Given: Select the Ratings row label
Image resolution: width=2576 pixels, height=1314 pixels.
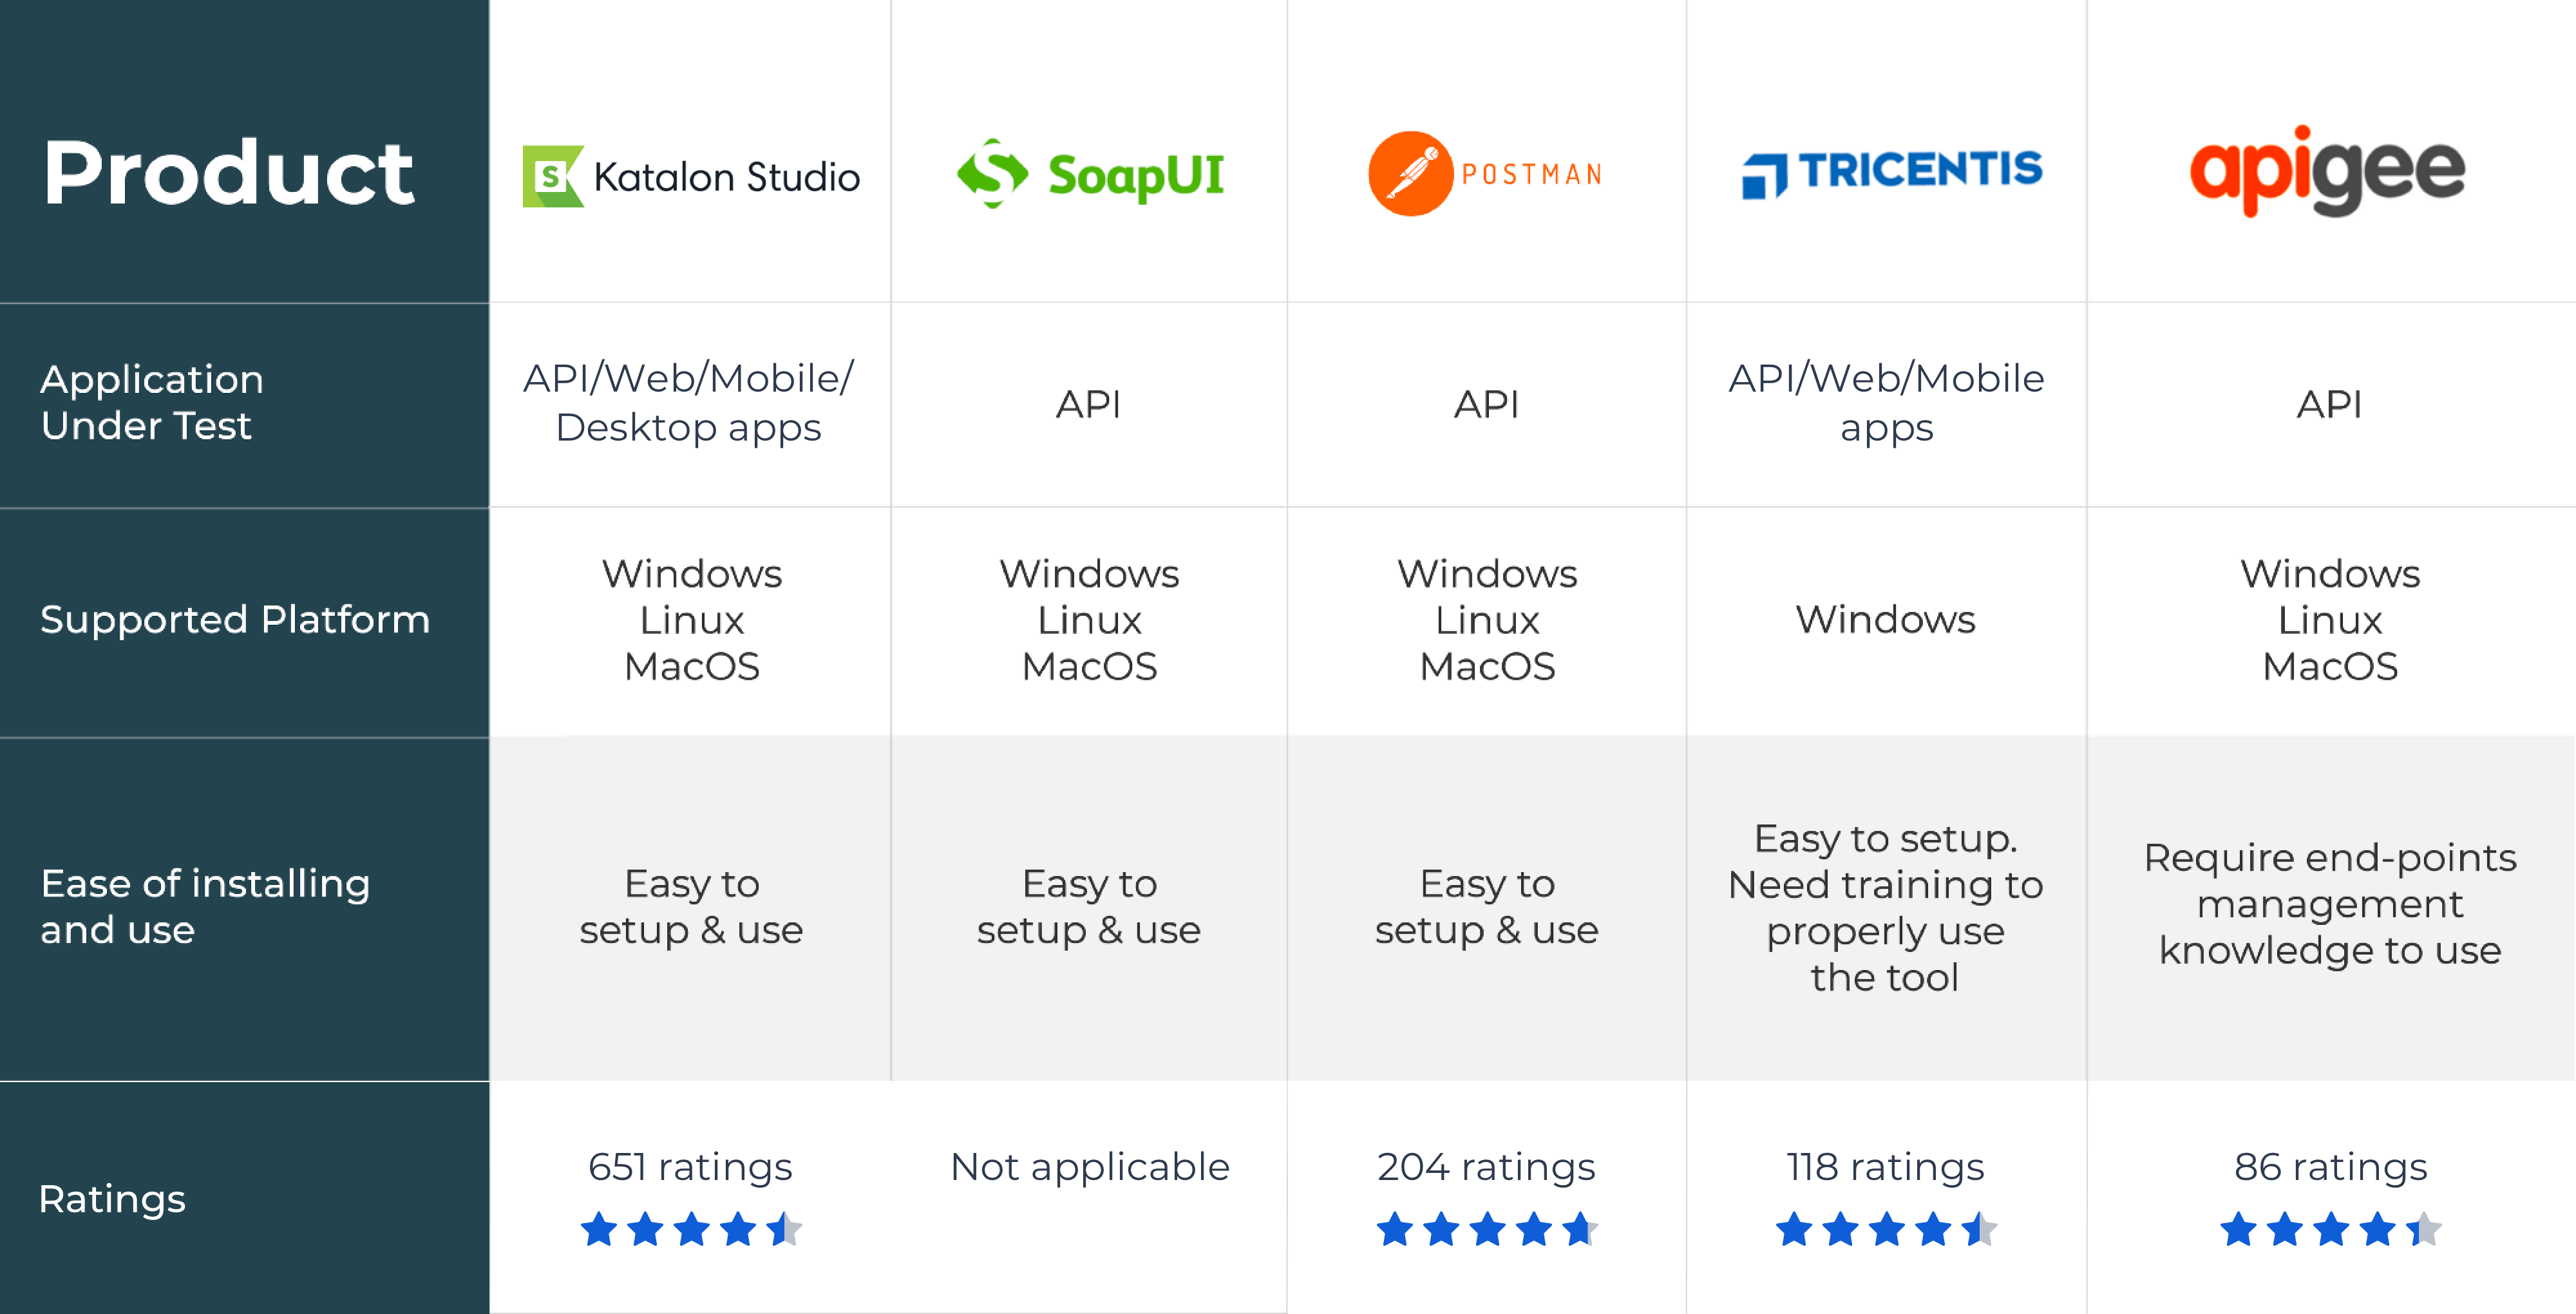Looking at the screenshot, I should tap(112, 1198).
